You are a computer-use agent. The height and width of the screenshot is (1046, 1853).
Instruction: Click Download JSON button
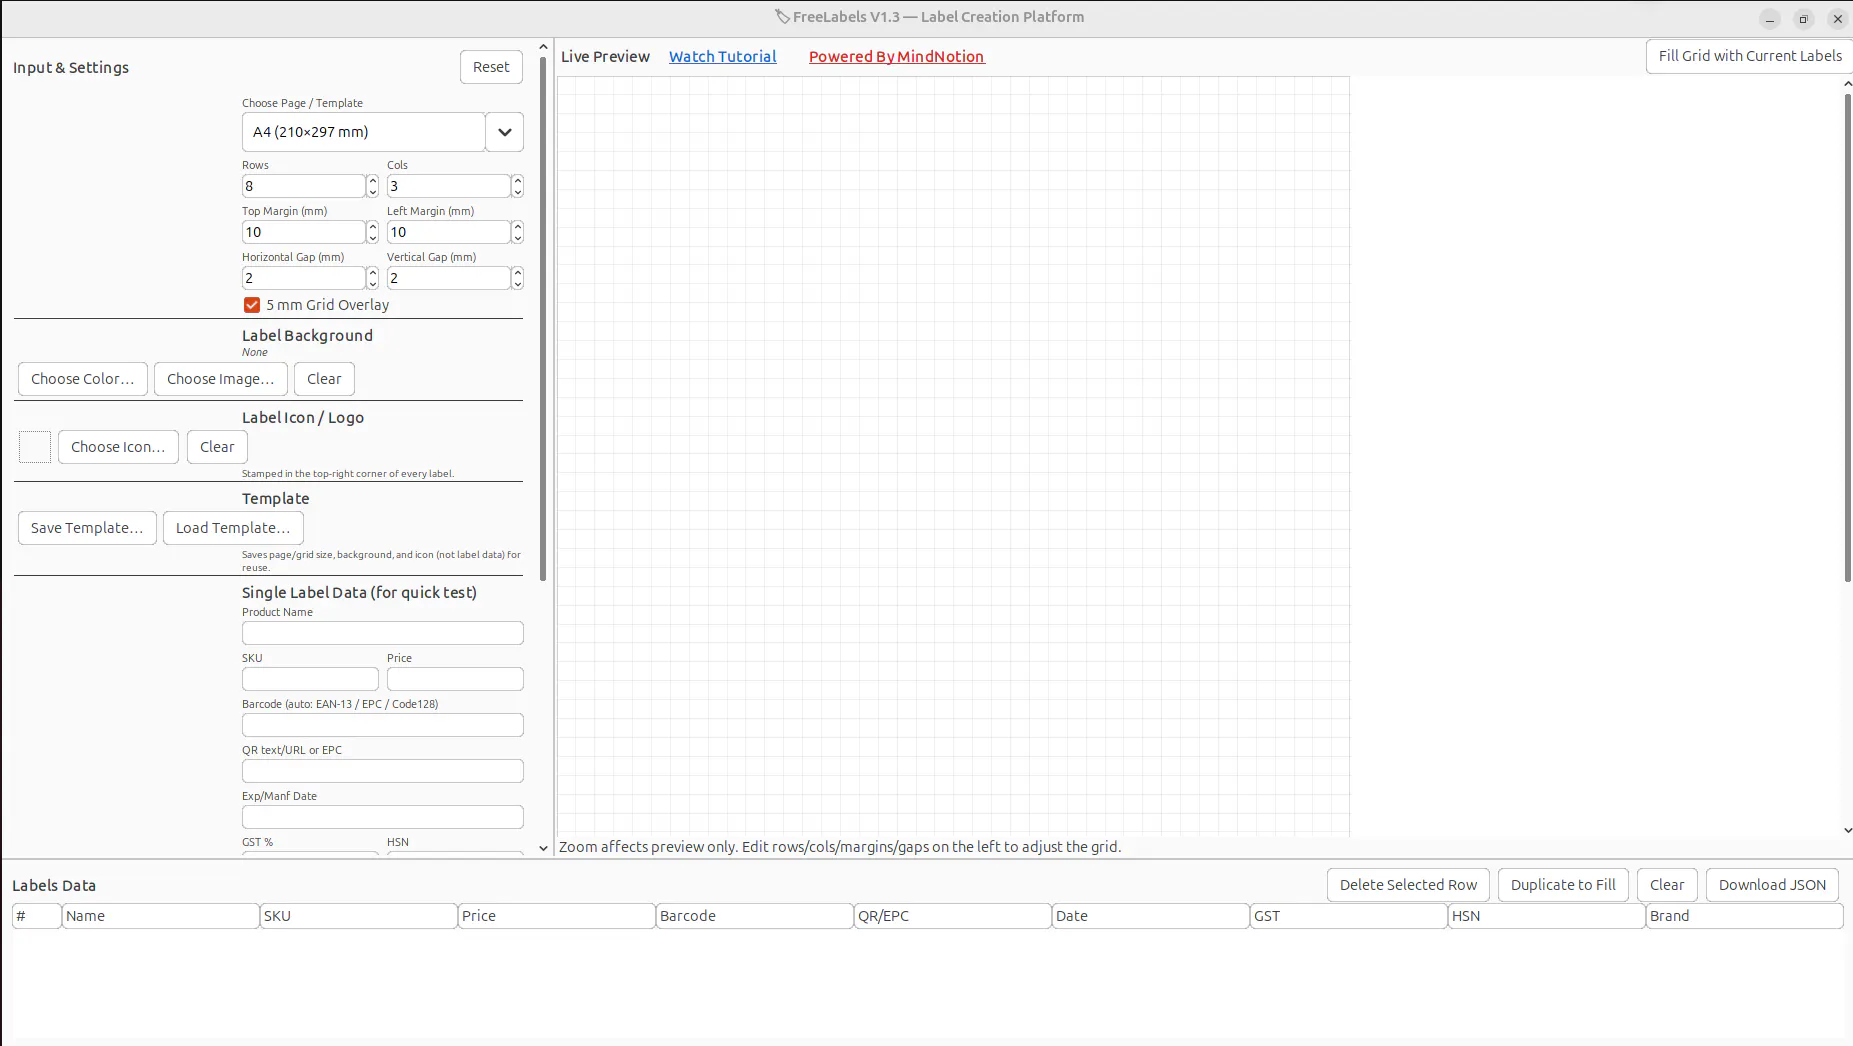1772,885
